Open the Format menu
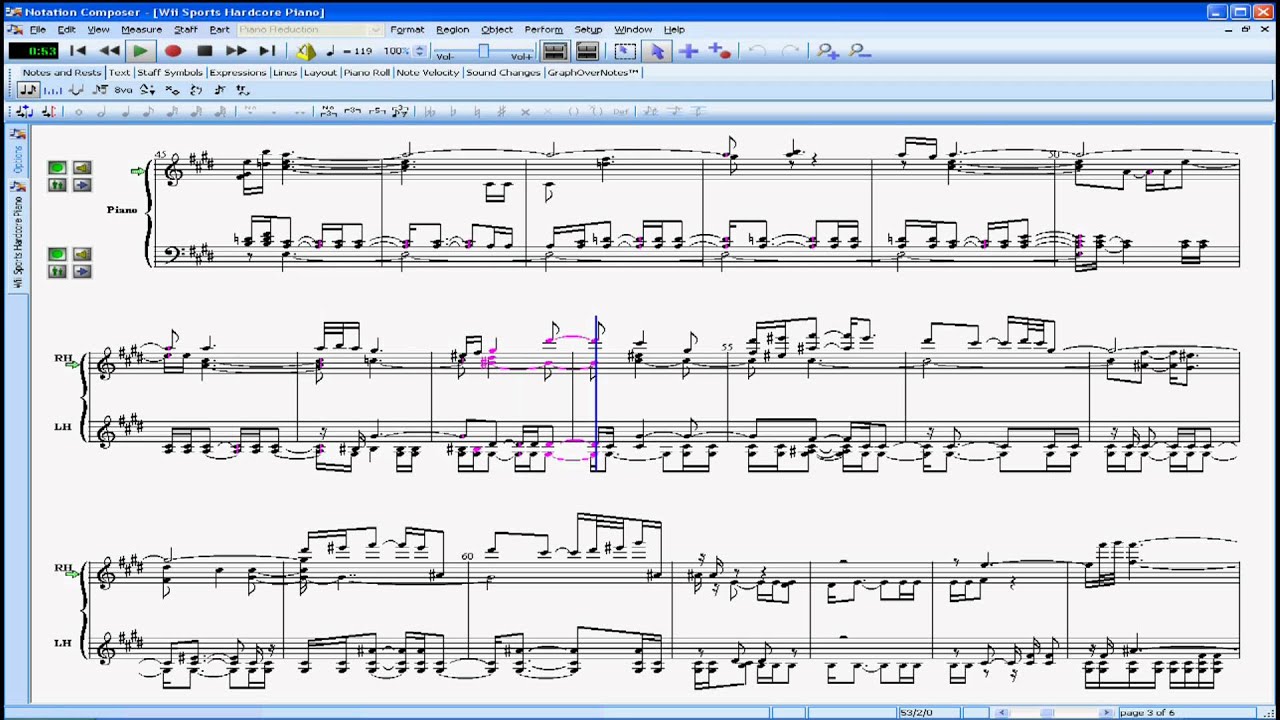The width and height of the screenshot is (1280, 720). (x=407, y=30)
